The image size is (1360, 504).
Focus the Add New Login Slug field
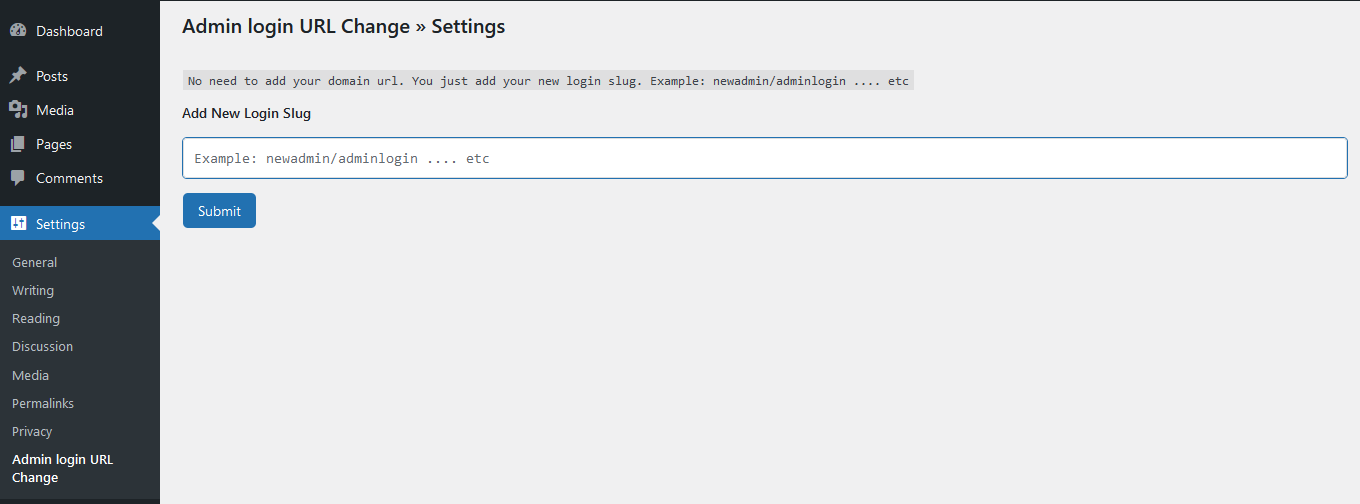tap(765, 158)
